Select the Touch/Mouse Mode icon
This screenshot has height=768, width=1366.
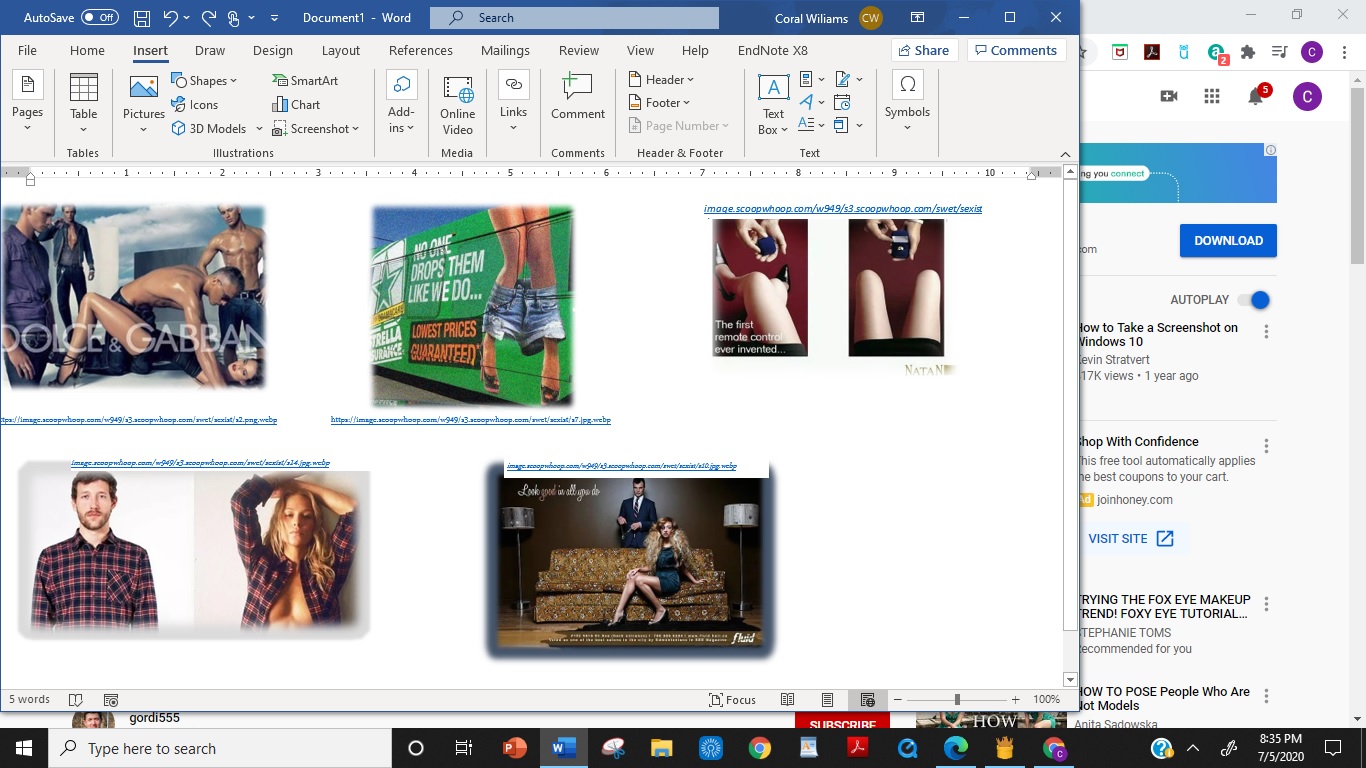click(233, 18)
